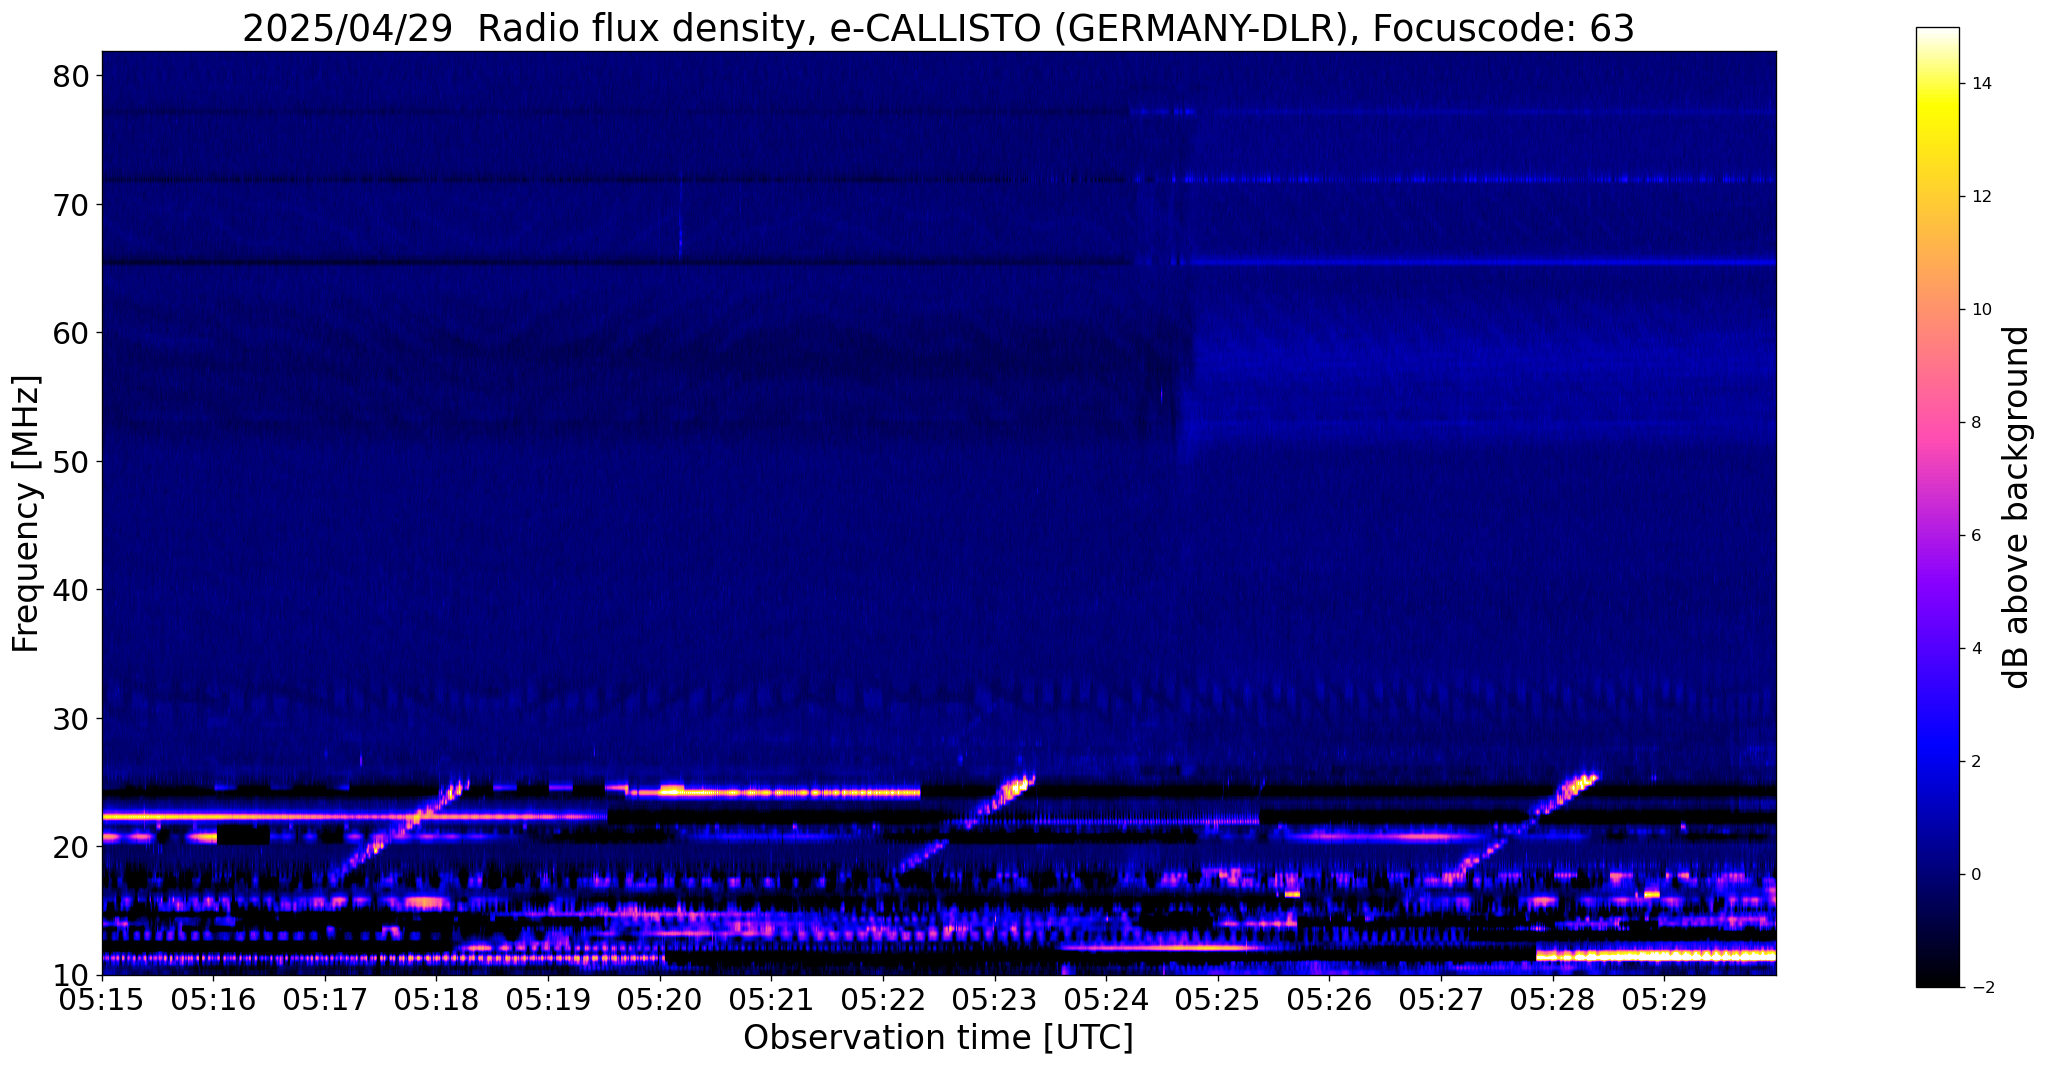
Task: Click the 05:23 time tick label
Action: pyautogui.click(x=994, y=1000)
